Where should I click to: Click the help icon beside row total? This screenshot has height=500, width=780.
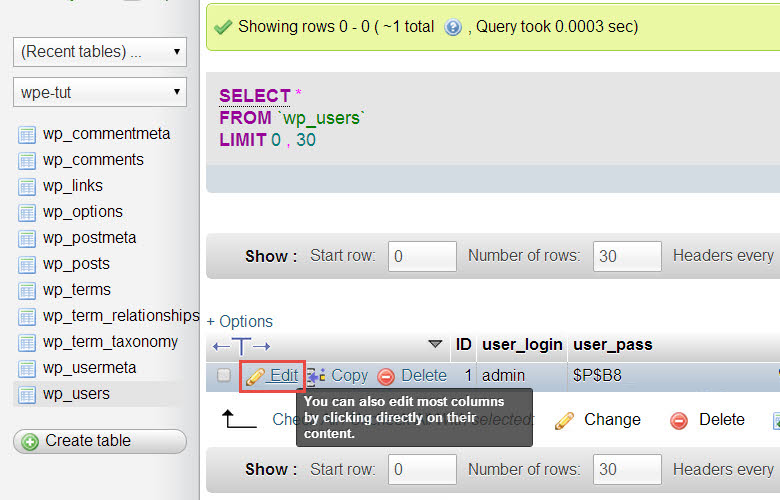[x=453, y=27]
